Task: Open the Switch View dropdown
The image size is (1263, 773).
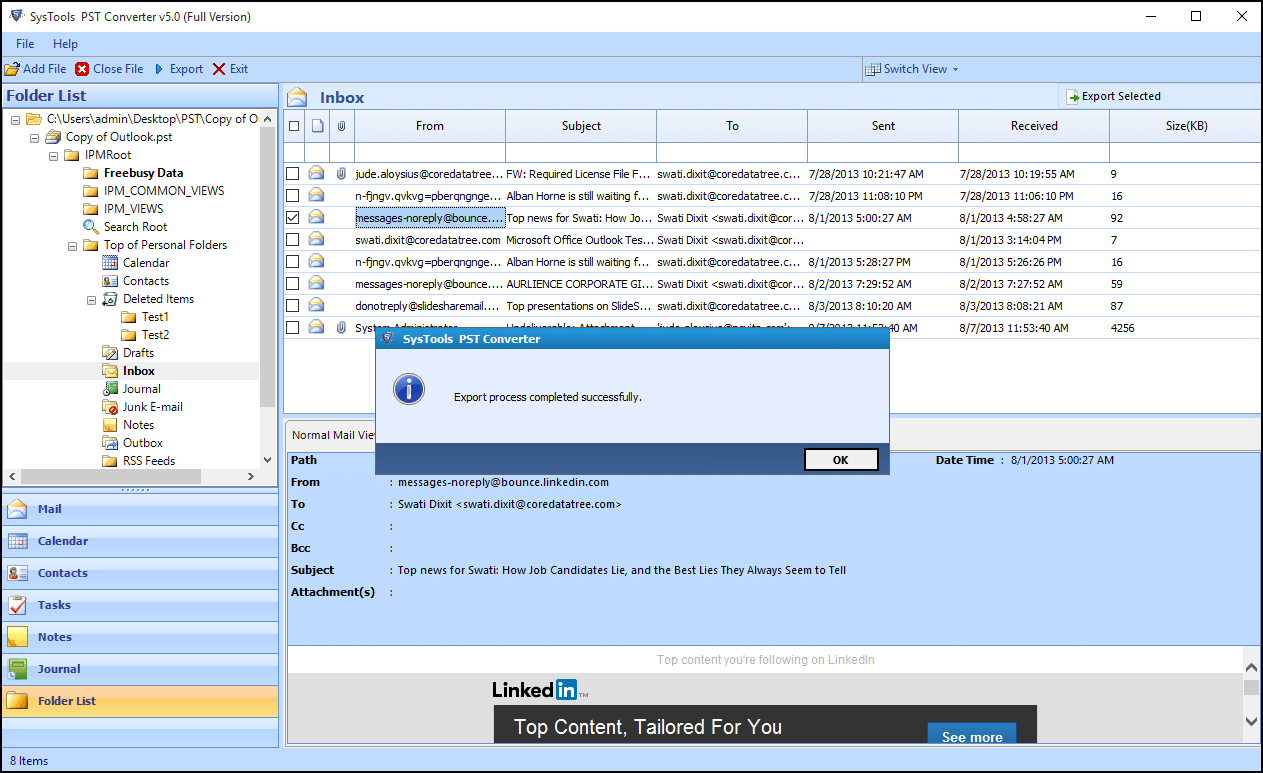Action: [913, 69]
